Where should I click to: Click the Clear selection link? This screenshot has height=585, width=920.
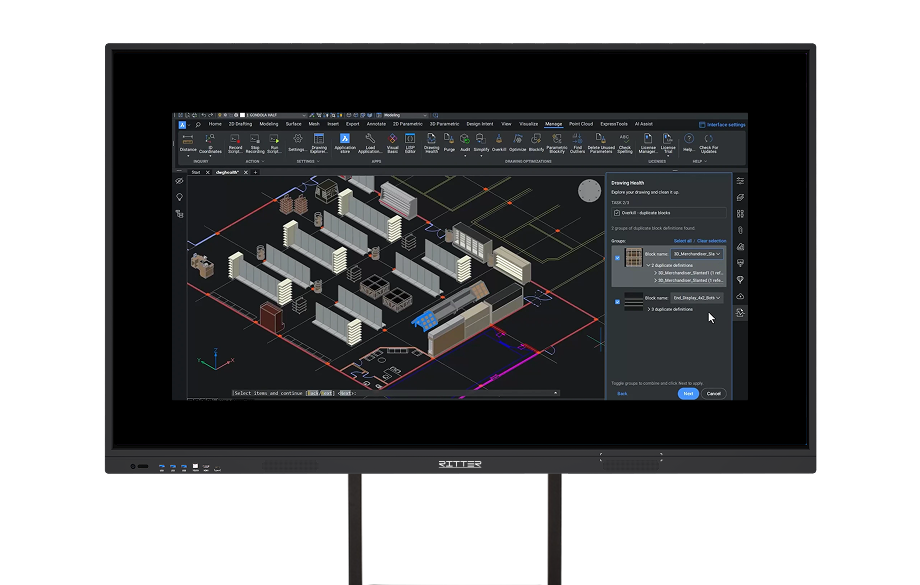pyautogui.click(x=711, y=241)
